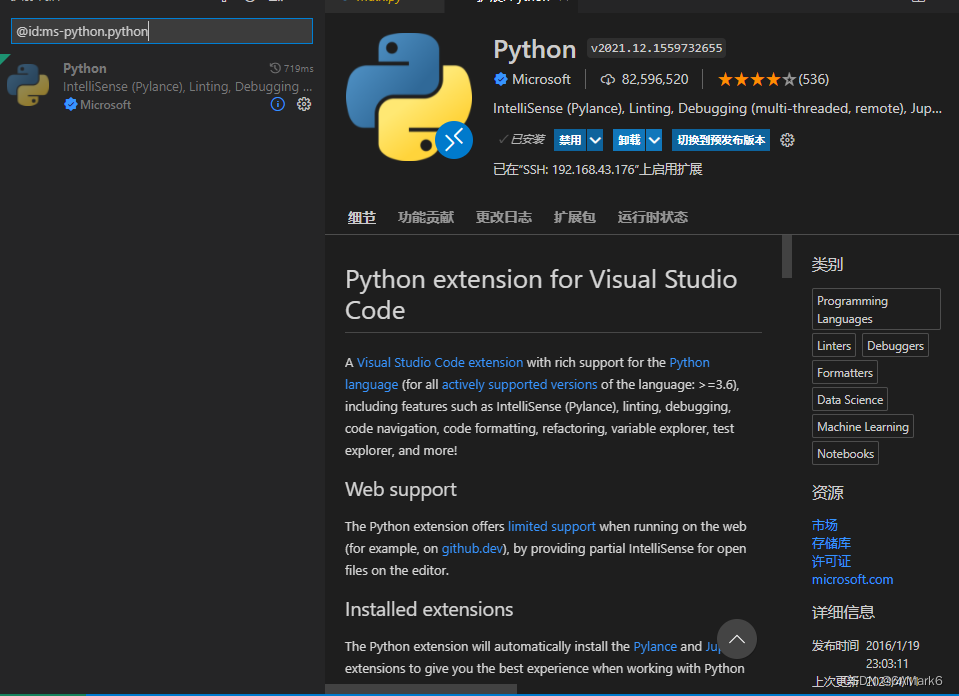The height and width of the screenshot is (696, 959).
Task: Open the github.dev link
Action: 471,548
